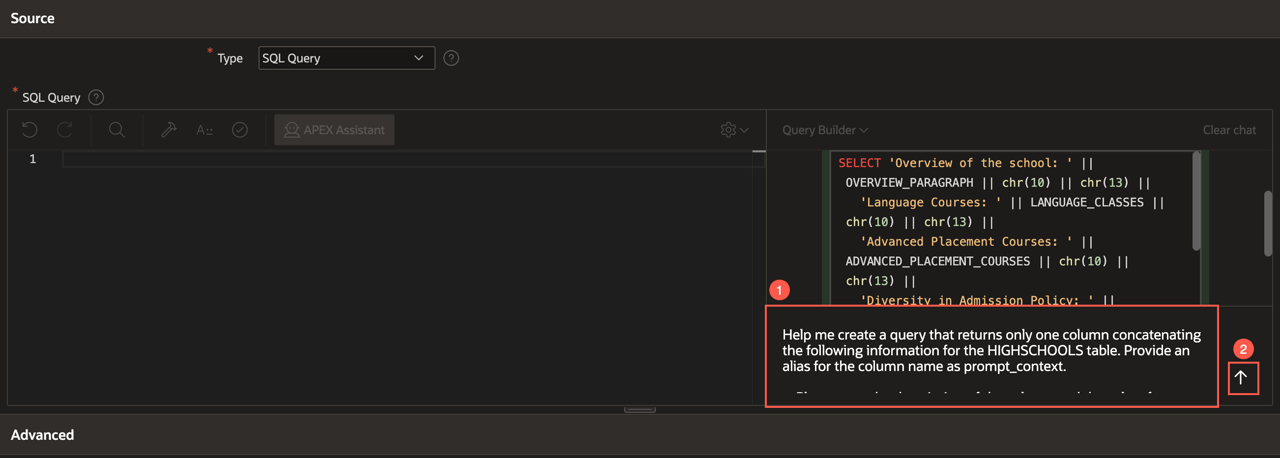Click the generated SQL code block scrollbar
This screenshot has height=458, width=1280.
1196,200
